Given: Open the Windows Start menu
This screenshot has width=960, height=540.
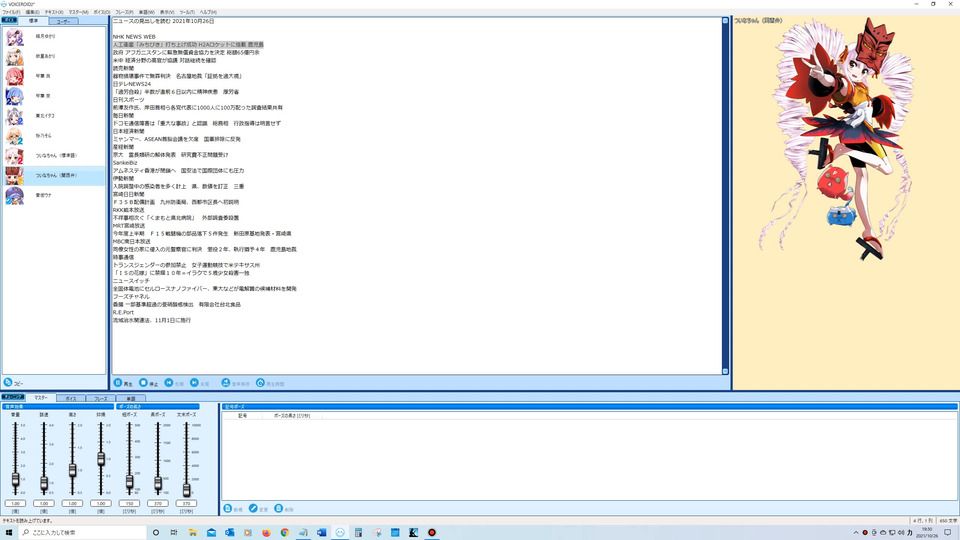Looking at the screenshot, I should click(x=9, y=533).
